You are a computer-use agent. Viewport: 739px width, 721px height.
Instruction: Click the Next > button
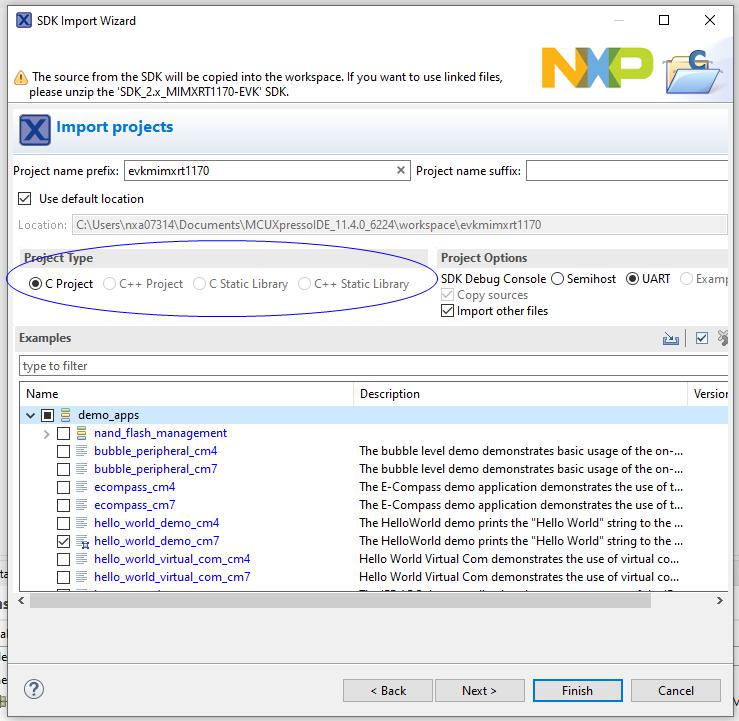(479, 690)
